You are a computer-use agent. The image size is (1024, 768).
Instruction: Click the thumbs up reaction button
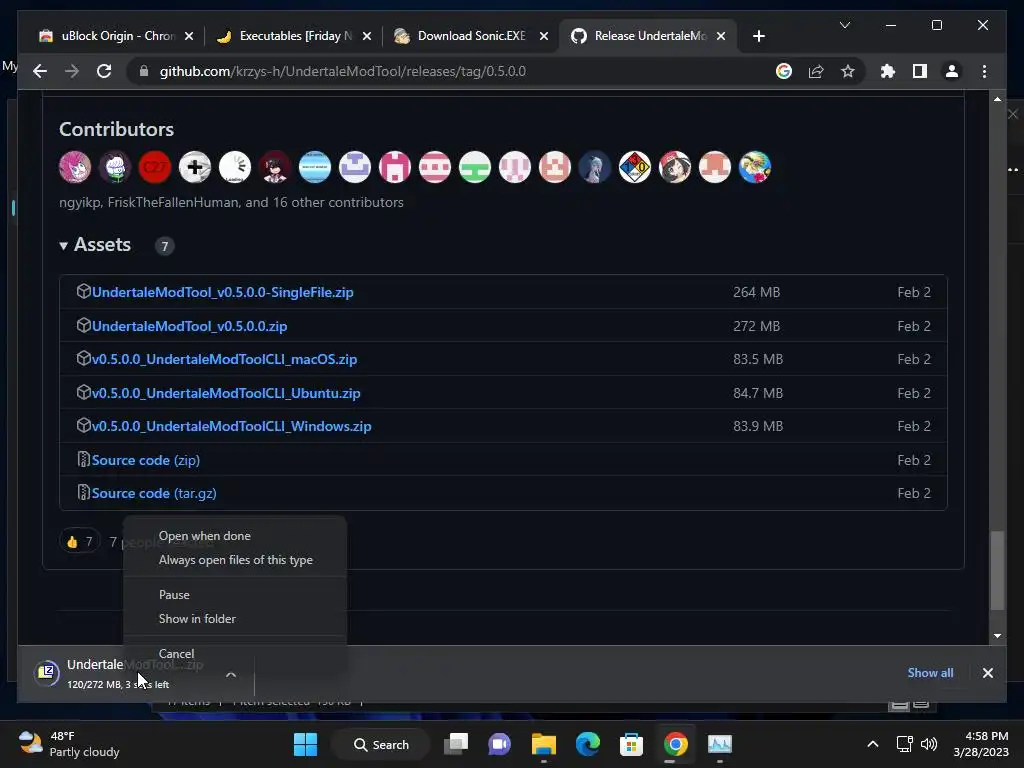(80, 541)
